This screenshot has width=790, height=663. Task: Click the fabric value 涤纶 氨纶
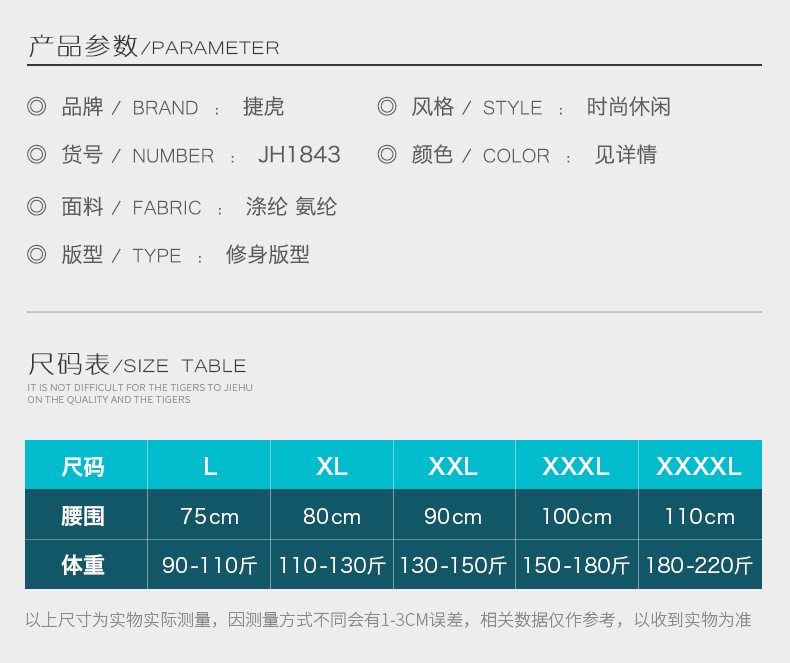[x=291, y=207]
